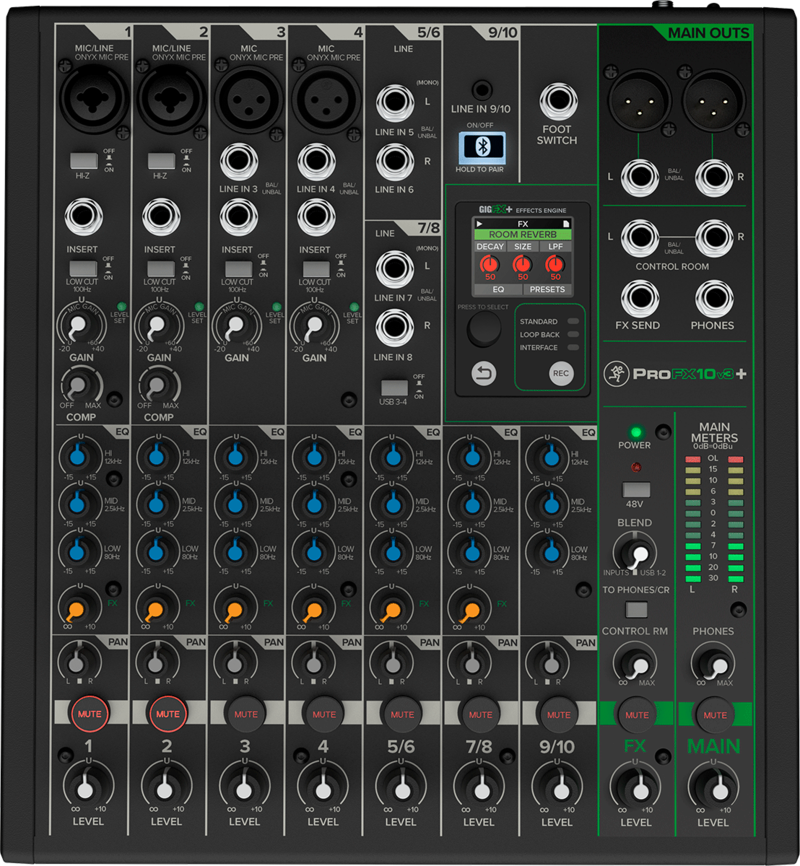
Task: Click channel 1 GAIN knob
Action: [81, 327]
